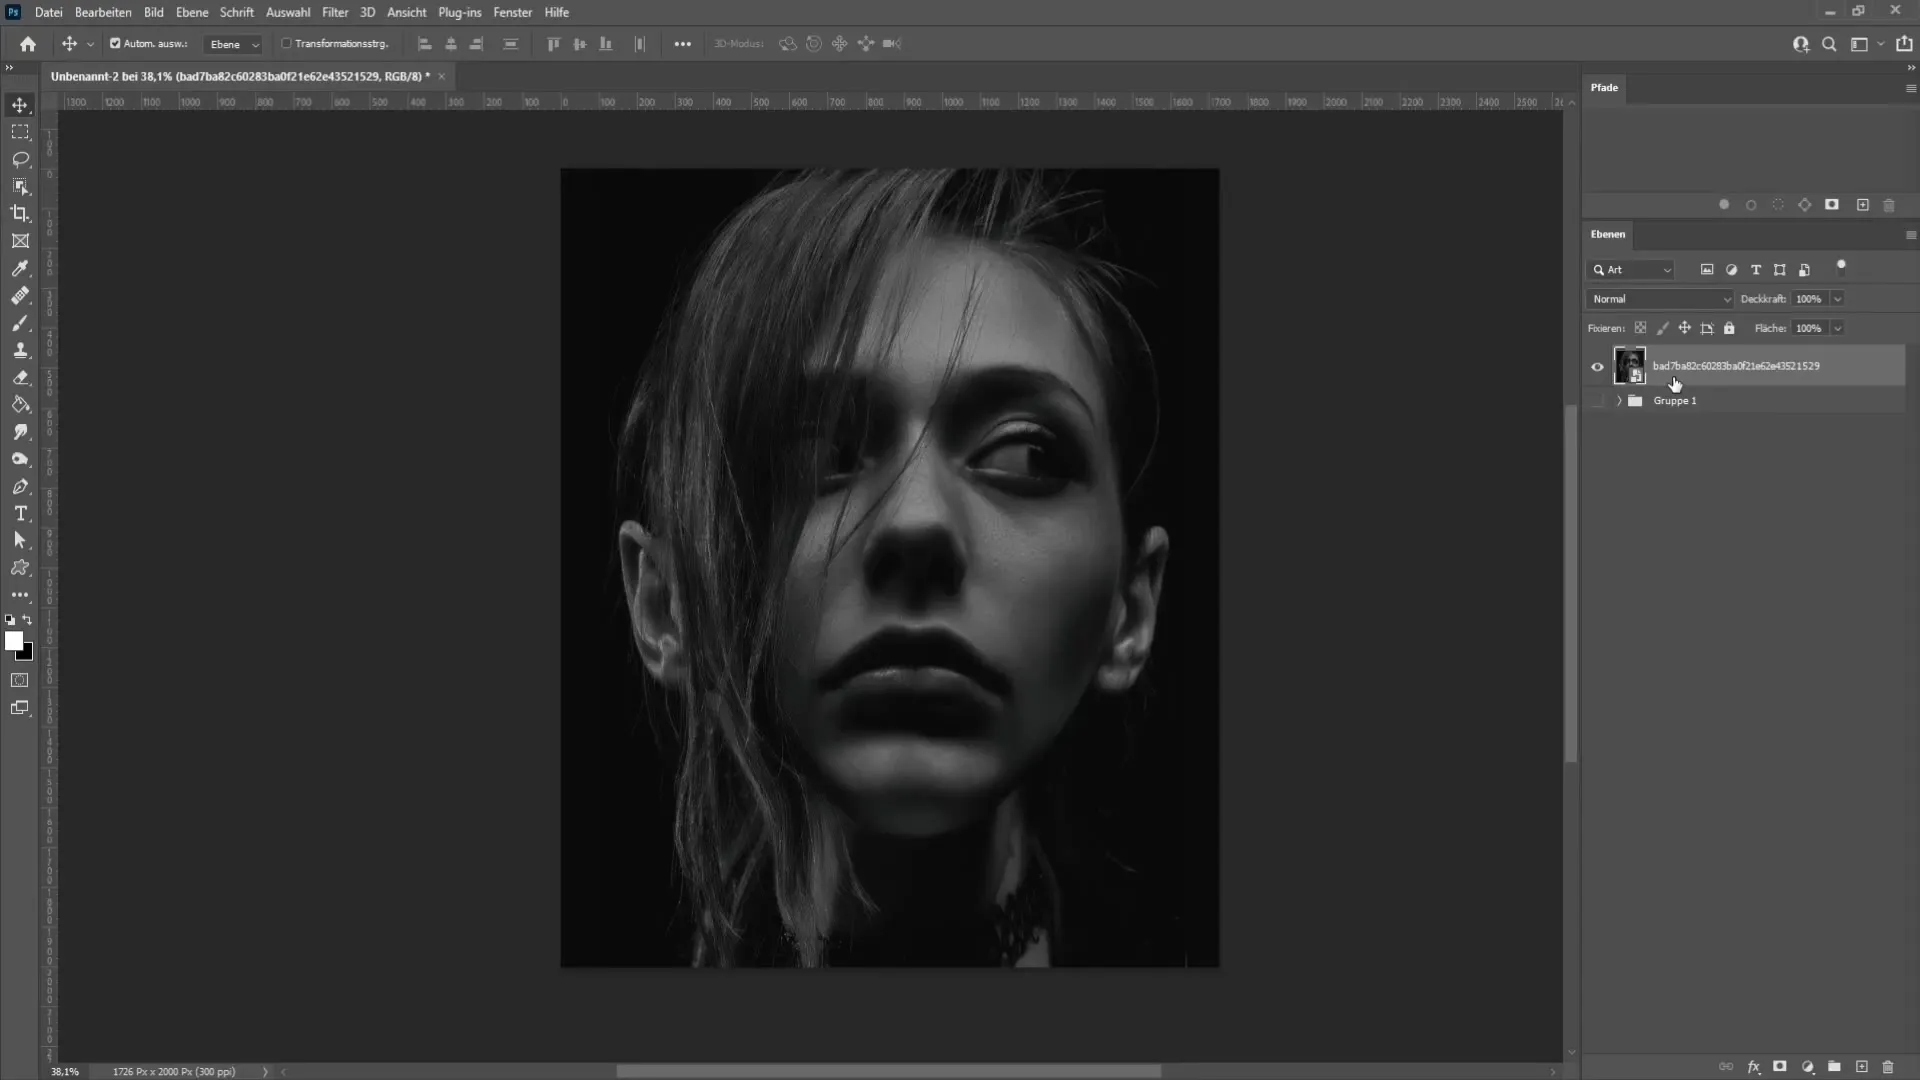1920x1080 pixels.
Task: Open the Filter menu
Action: pyautogui.click(x=334, y=12)
